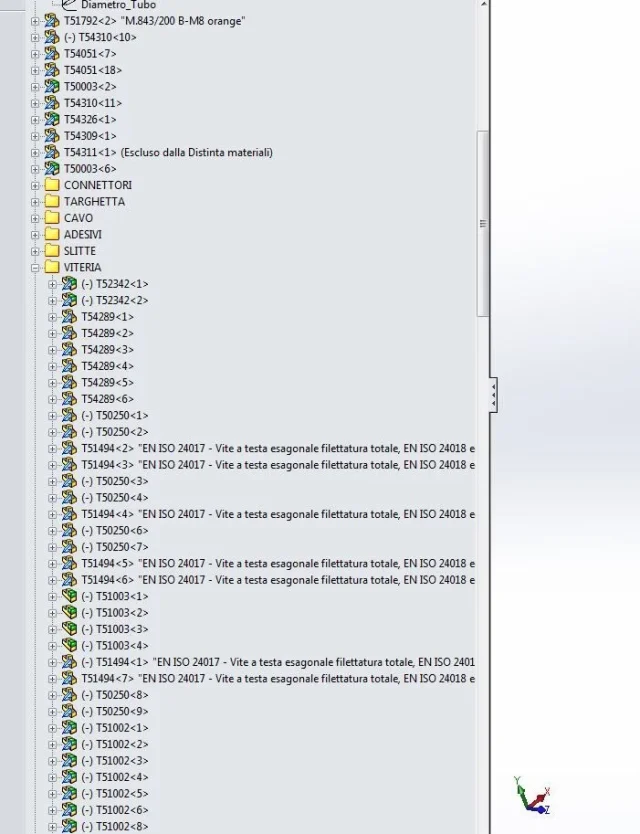Click the Diametro_Tubo sketch icon

click(69, 5)
